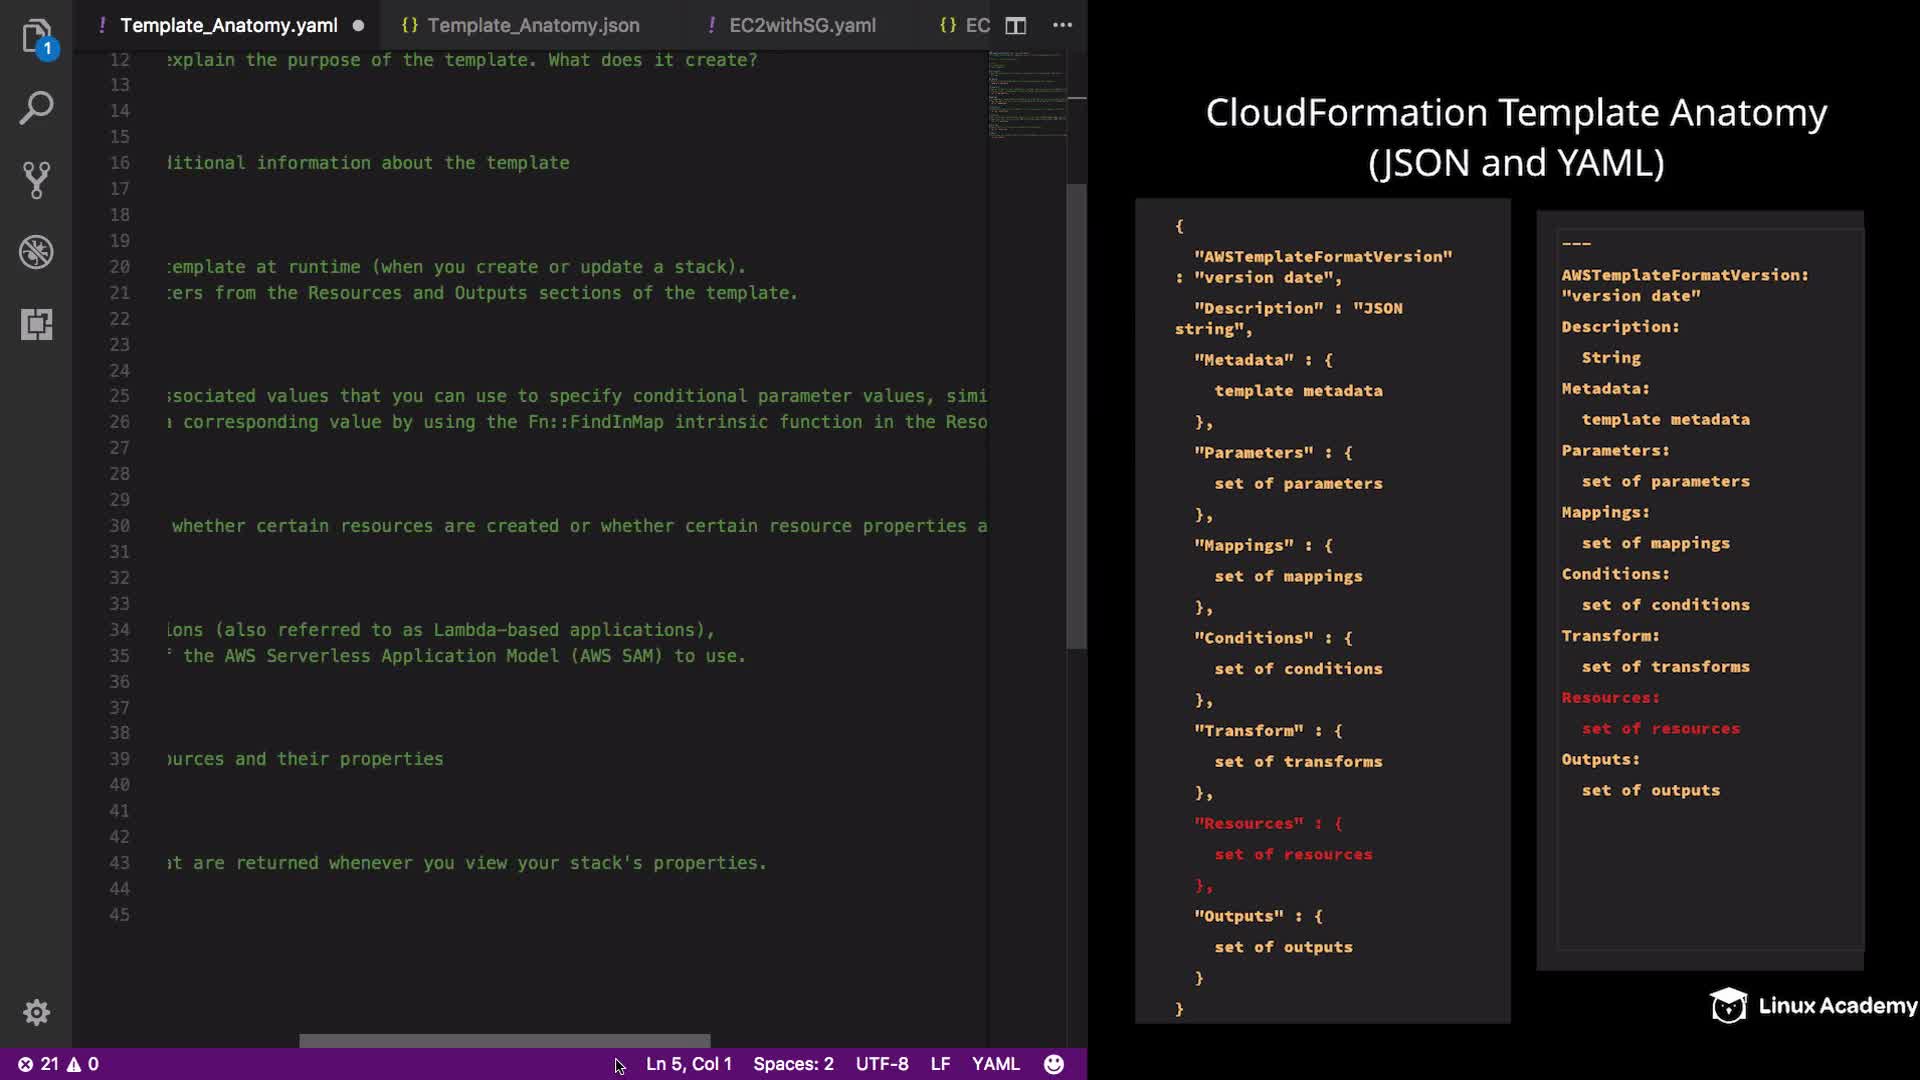This screenshot has height=1080, width=1920.
Task: Click the feedback smiley icon
Action: click(x=1054, y=1064)
